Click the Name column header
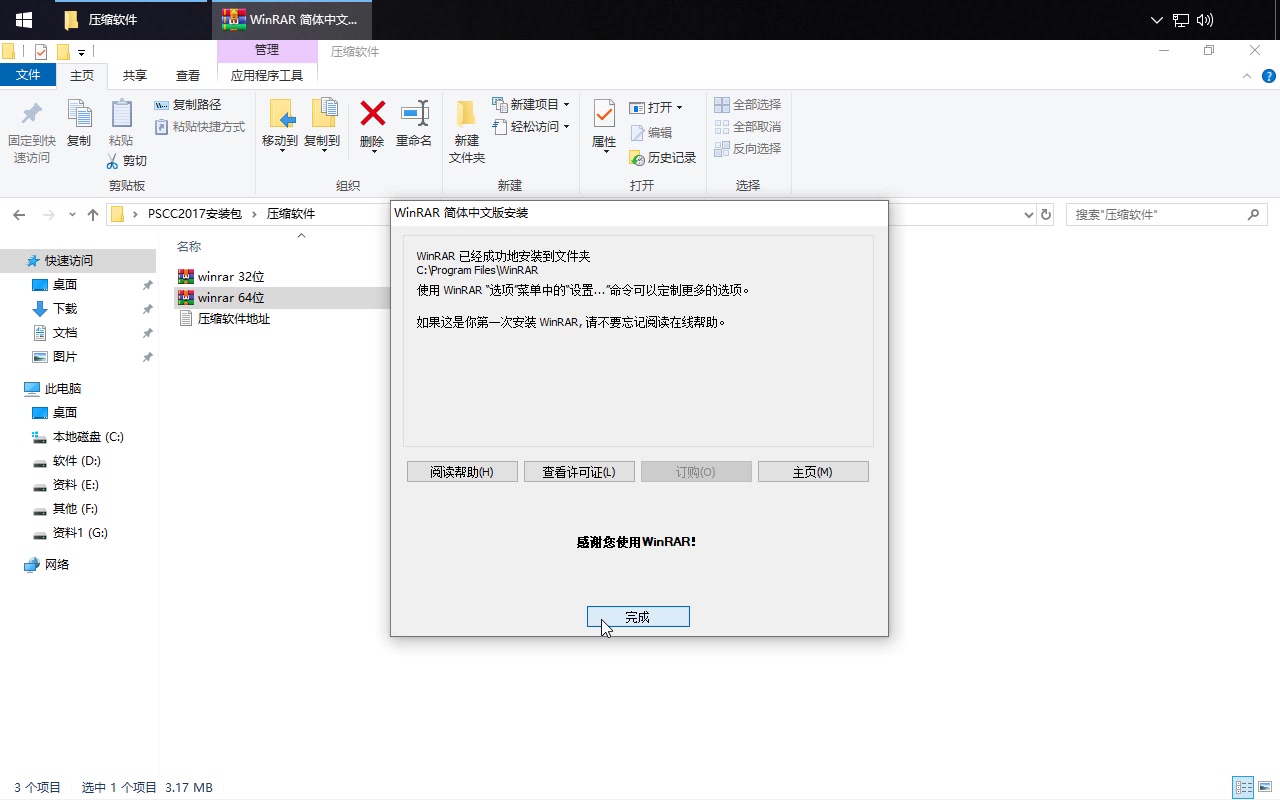Image resolution: width=1280 pixels, height=800 pixels. tap(189, 246)
